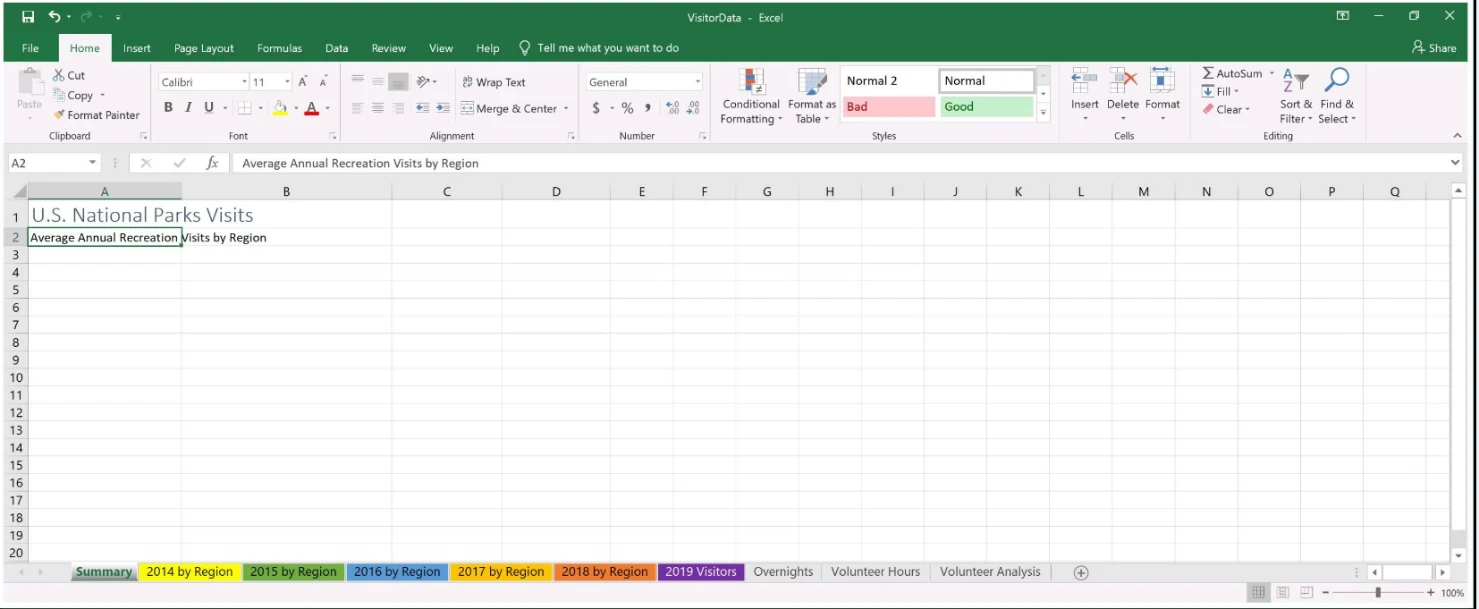Open the 2016 by Region sheet tab
1479x609 pixels.
(397, 572)
